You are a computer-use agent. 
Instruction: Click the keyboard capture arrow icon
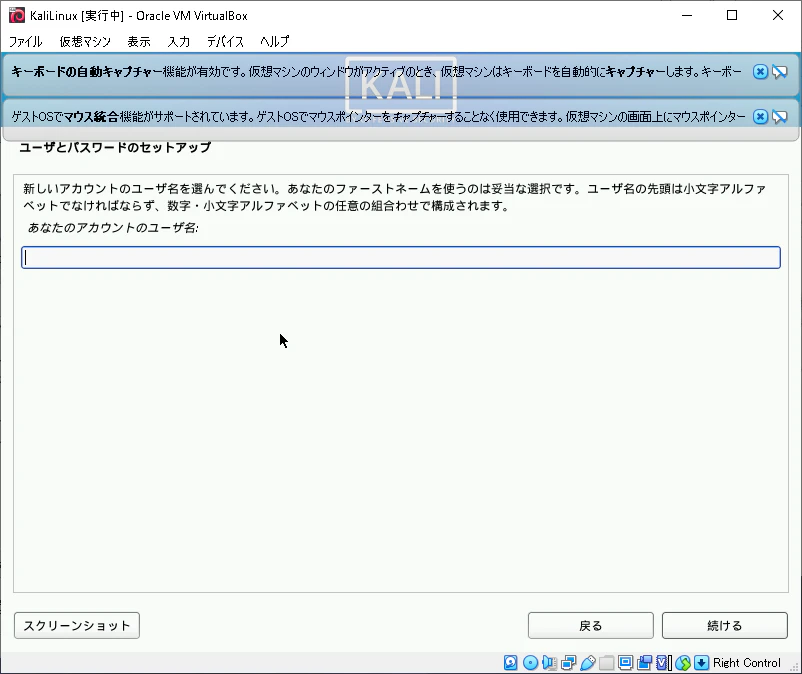coord(702,663)
